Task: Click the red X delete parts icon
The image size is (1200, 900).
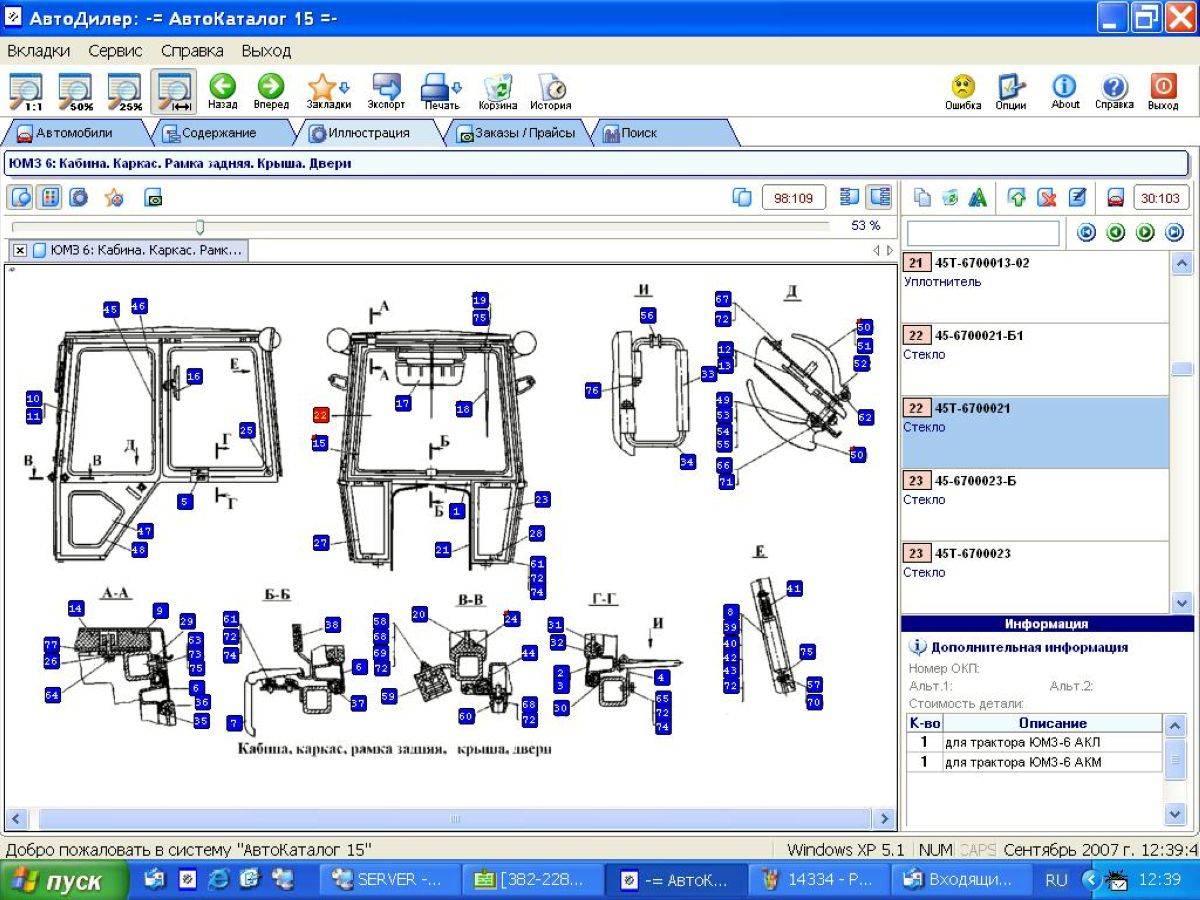Action: (x=1047, y=197)
